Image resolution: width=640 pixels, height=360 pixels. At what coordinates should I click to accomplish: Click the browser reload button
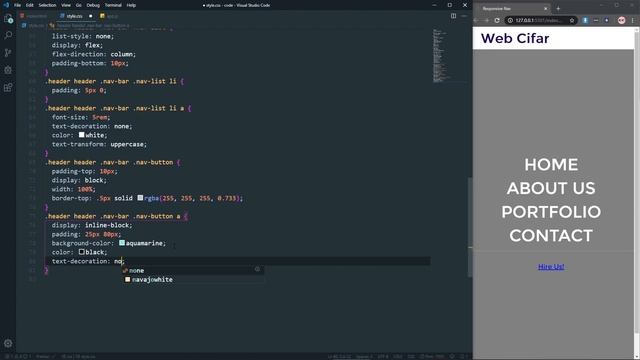[497, 20]
